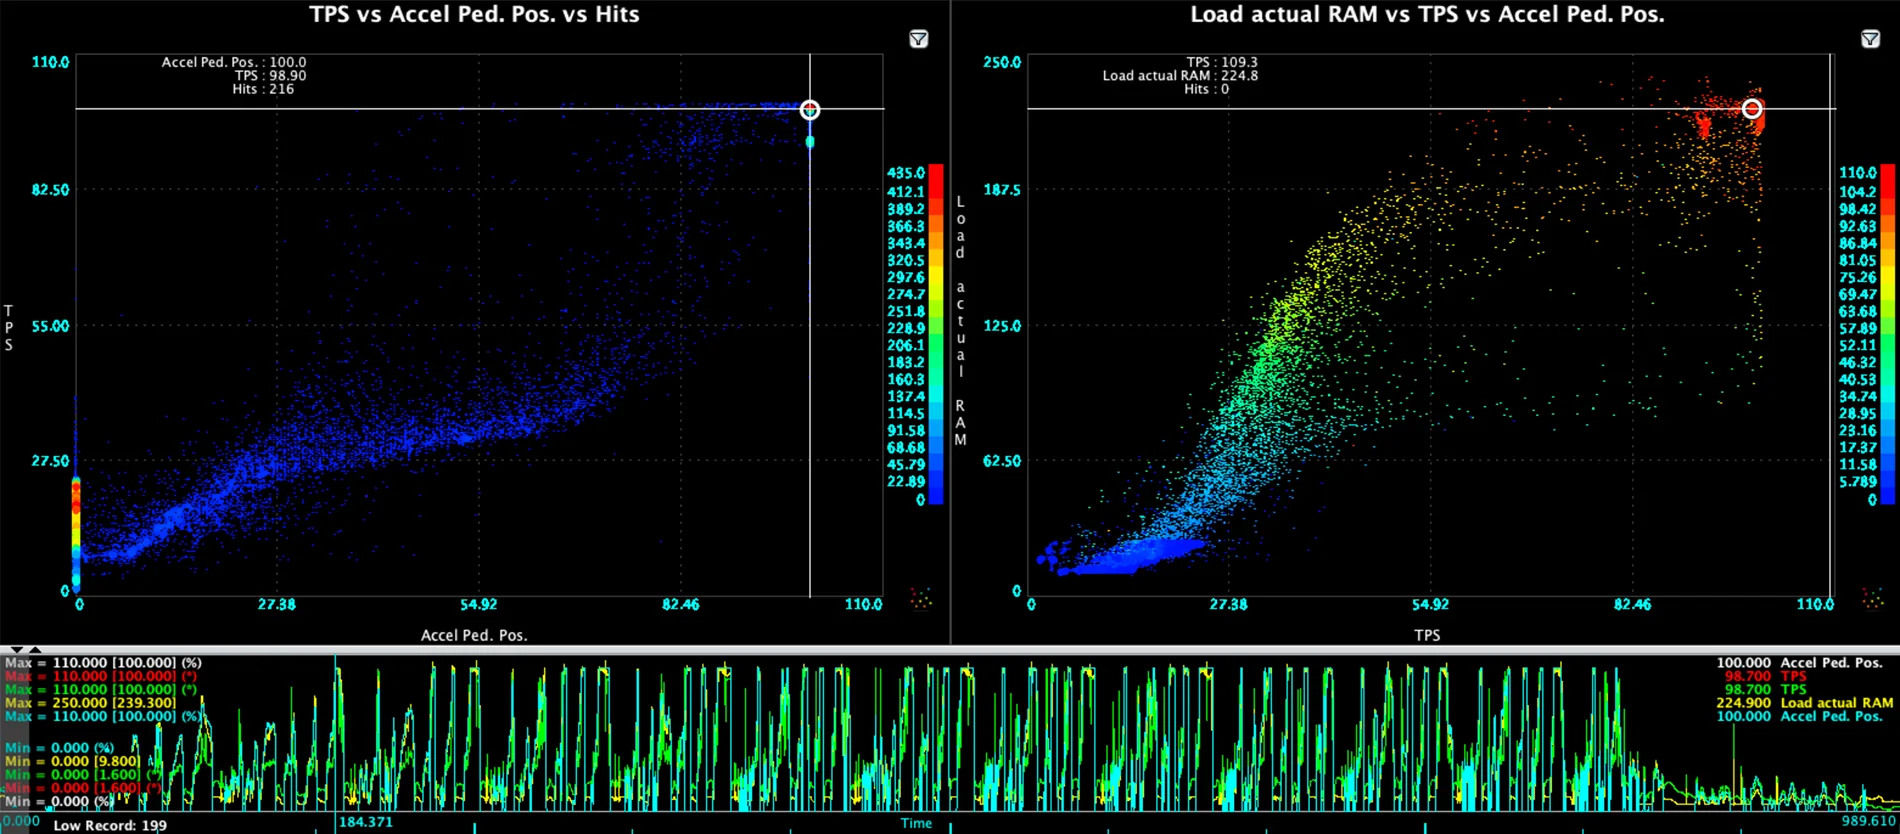The width and height of the screenshot is (1900, 834).
Task: Click the '5.789' value on right color scale
Action: tap(1858, 482)
